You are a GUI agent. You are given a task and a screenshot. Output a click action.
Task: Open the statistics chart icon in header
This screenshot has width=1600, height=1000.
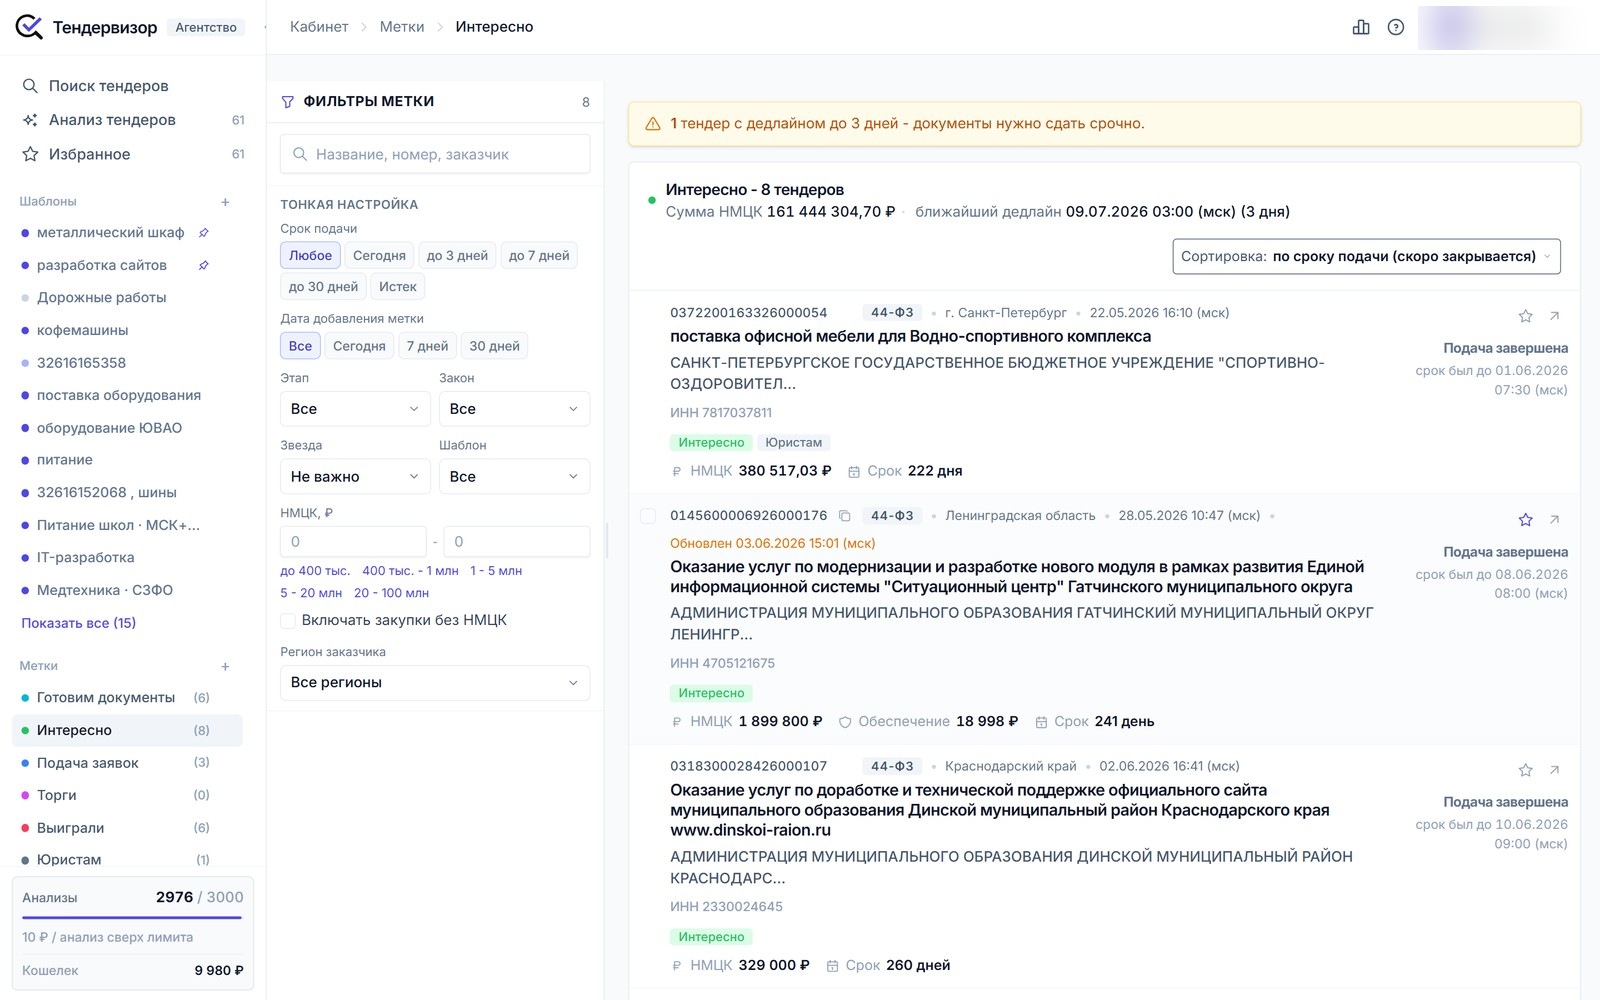[1361, 27]
